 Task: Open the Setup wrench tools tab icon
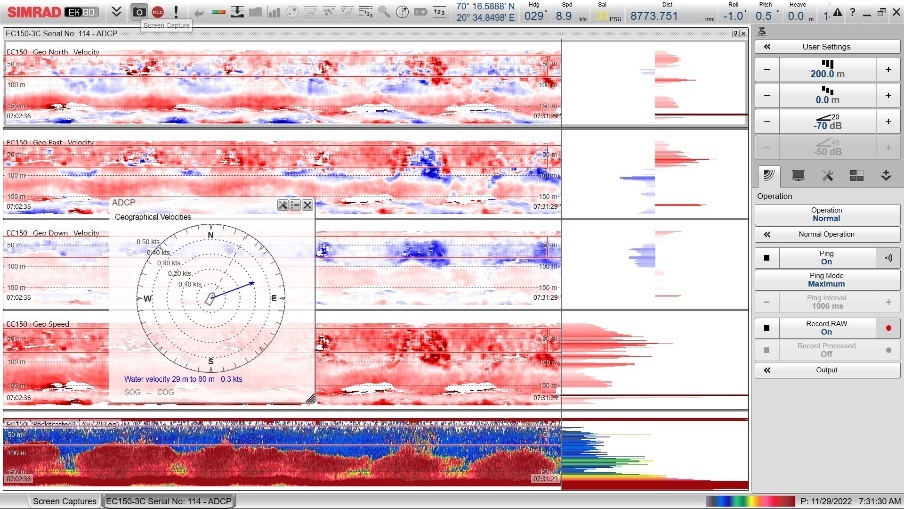coord(827,175)
